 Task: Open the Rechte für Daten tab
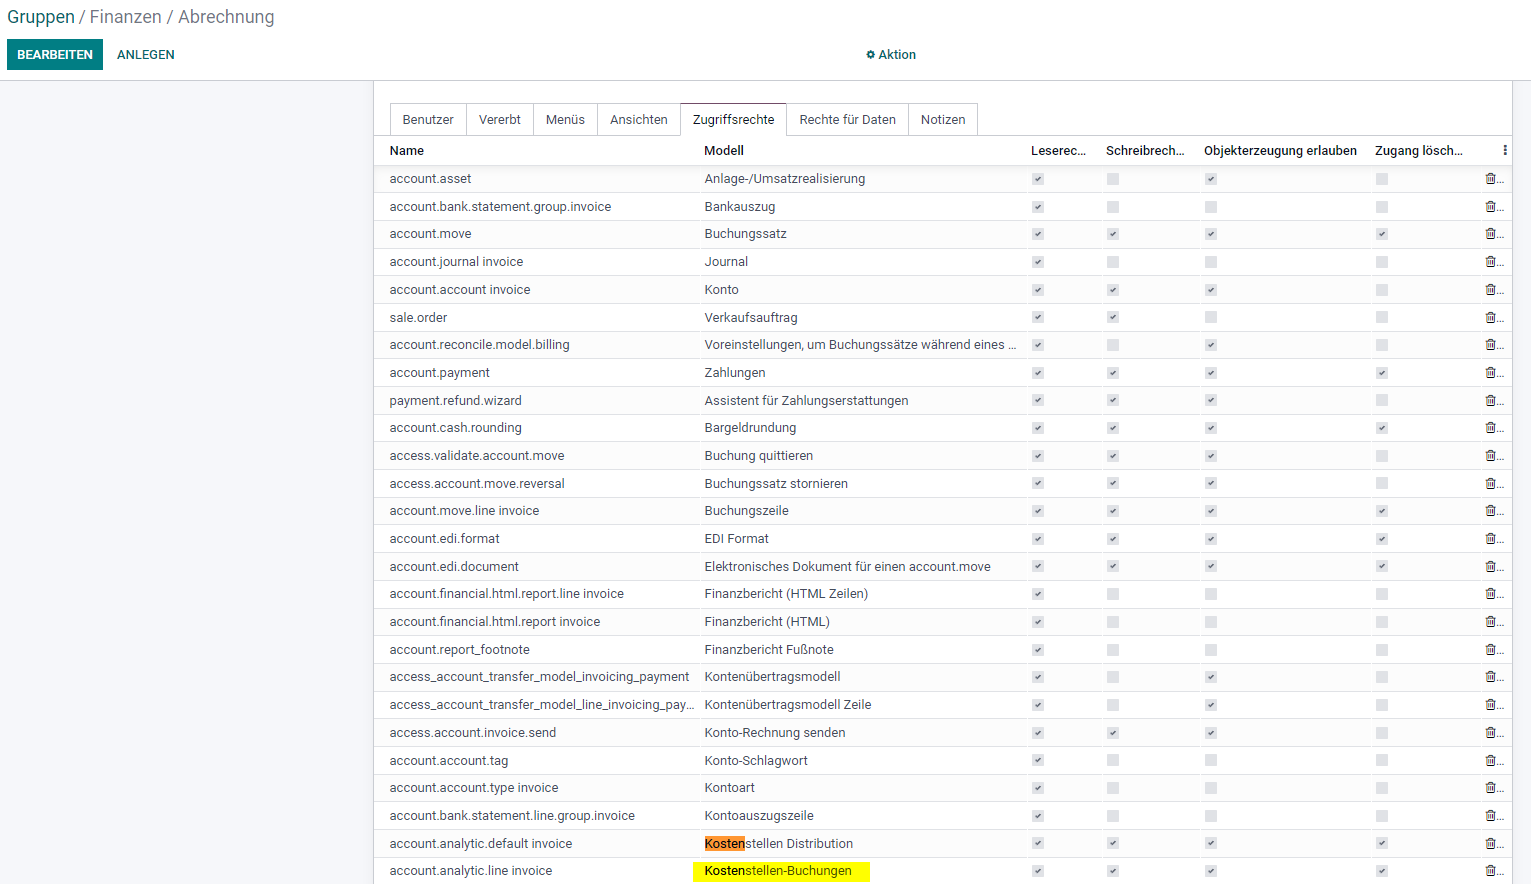click(x=848, y=119)
